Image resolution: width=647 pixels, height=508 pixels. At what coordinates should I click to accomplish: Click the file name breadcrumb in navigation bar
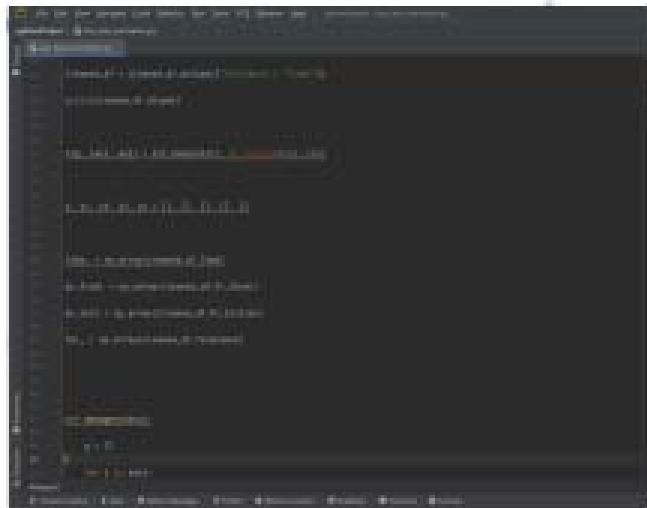pos(110,31)
